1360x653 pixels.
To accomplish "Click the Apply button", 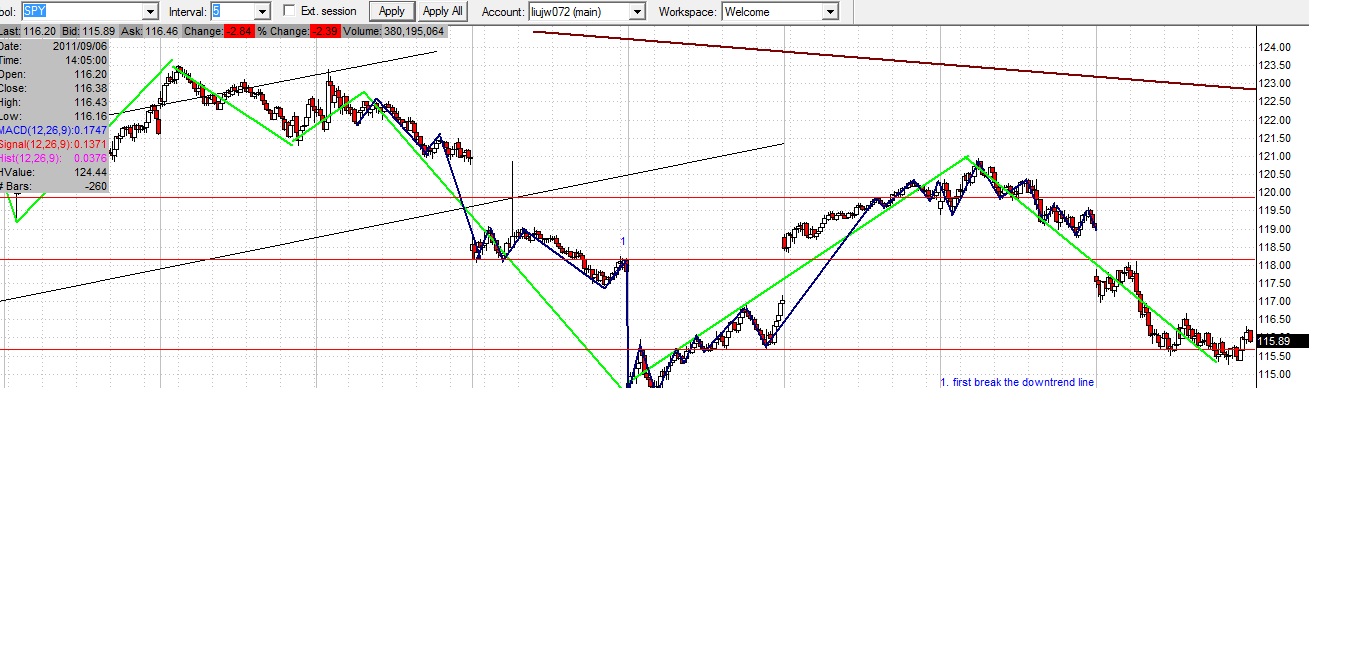I will coord(392,11).
